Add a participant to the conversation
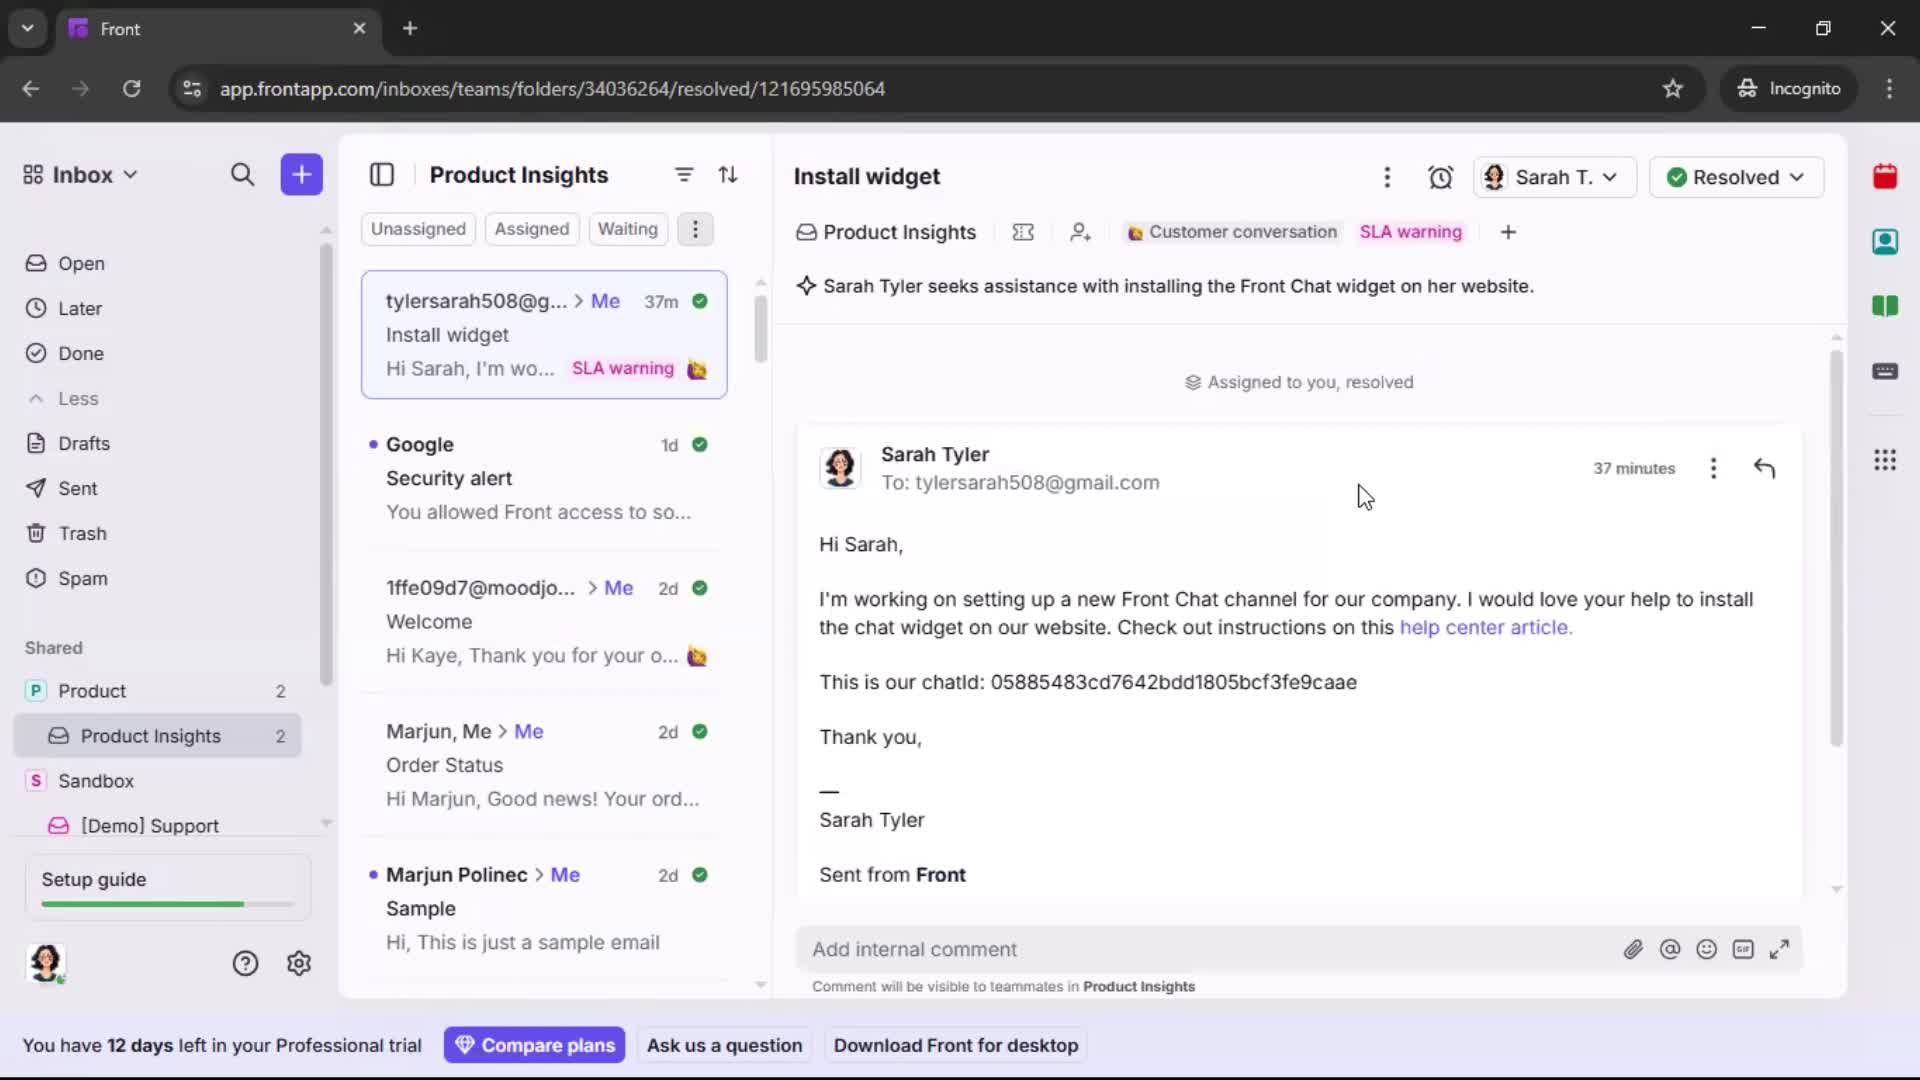This screenshot has width=1920, height=1080. coord(1080,231)
